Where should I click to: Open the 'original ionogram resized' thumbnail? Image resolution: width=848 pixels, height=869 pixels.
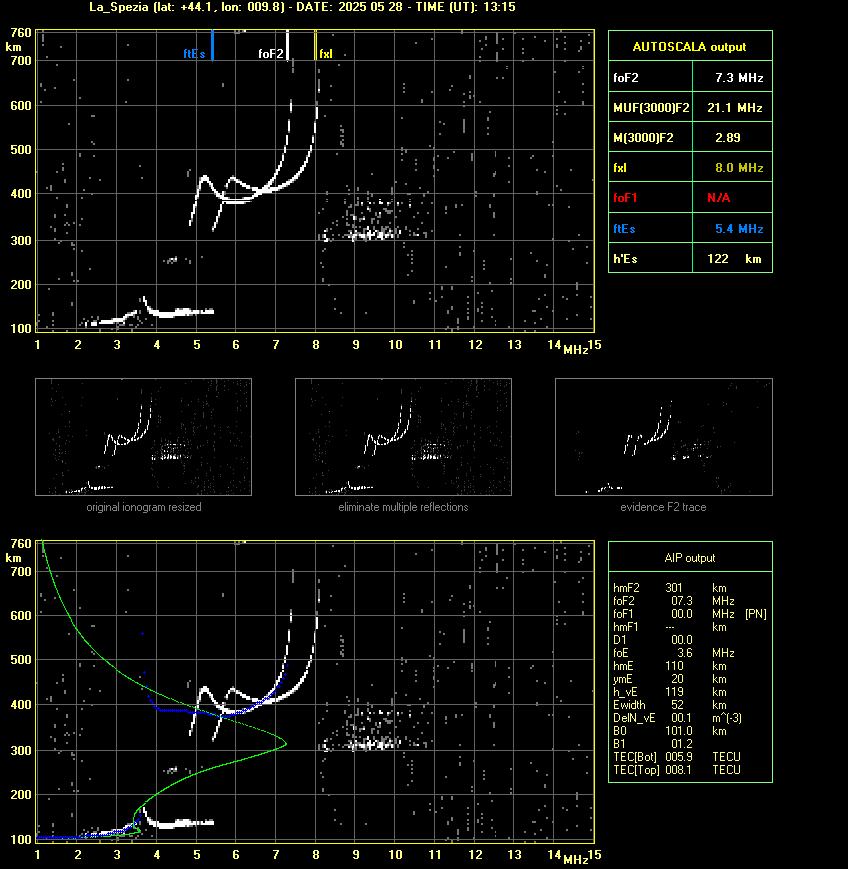(x=144, y=437)
